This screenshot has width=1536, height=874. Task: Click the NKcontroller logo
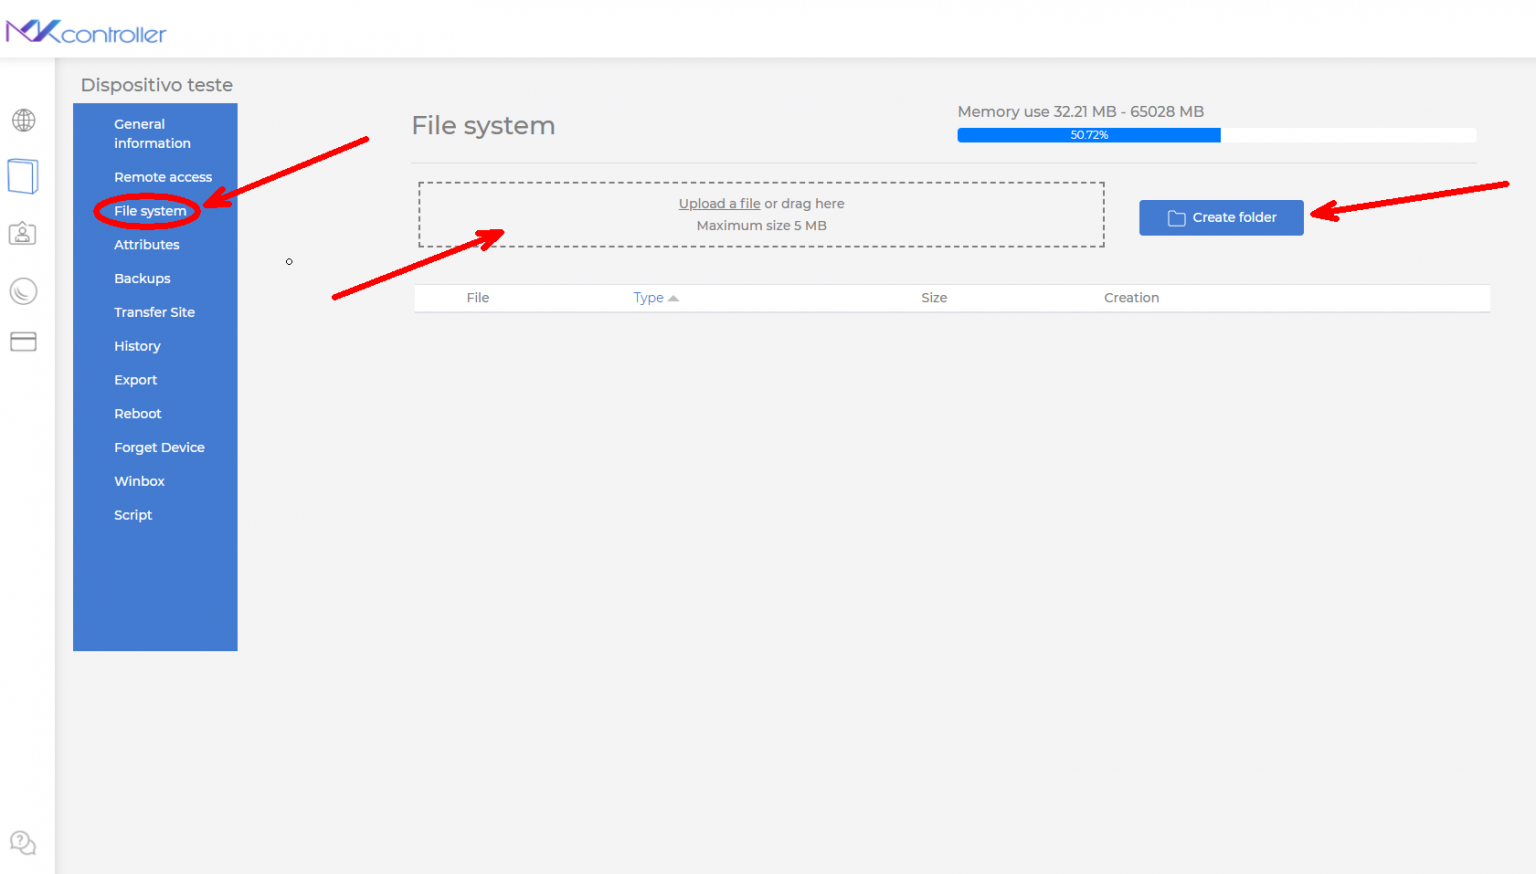tap(88, 31)
